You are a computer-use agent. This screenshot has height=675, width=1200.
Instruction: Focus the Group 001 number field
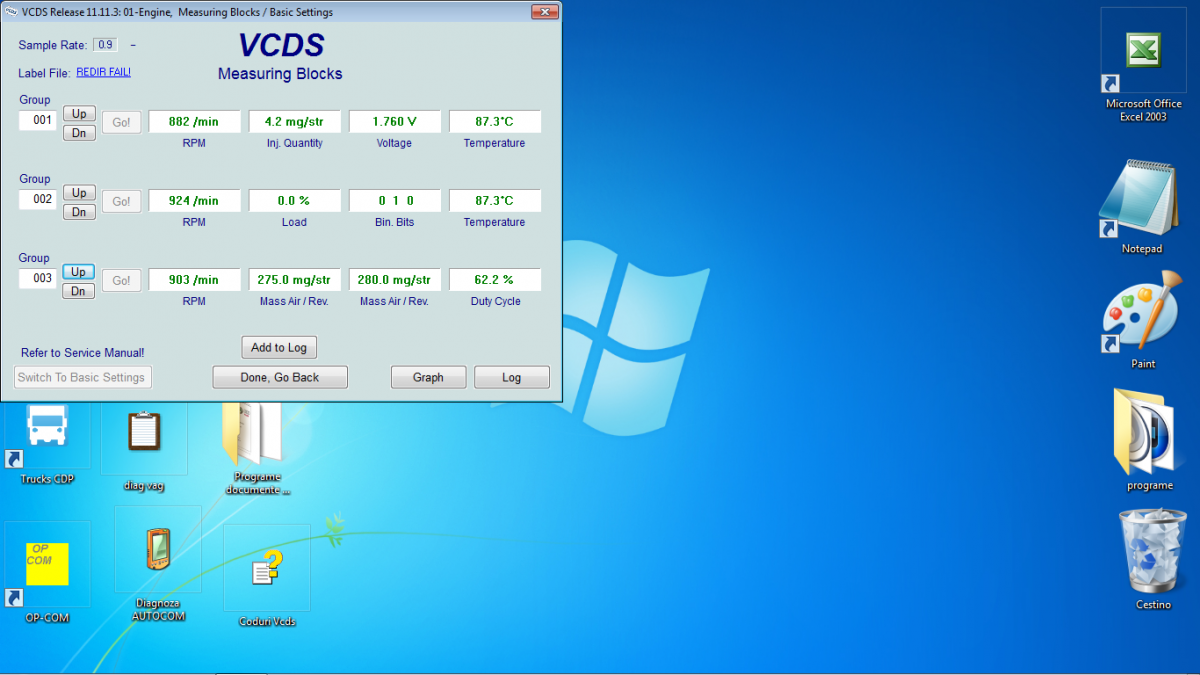pos(38,121)
